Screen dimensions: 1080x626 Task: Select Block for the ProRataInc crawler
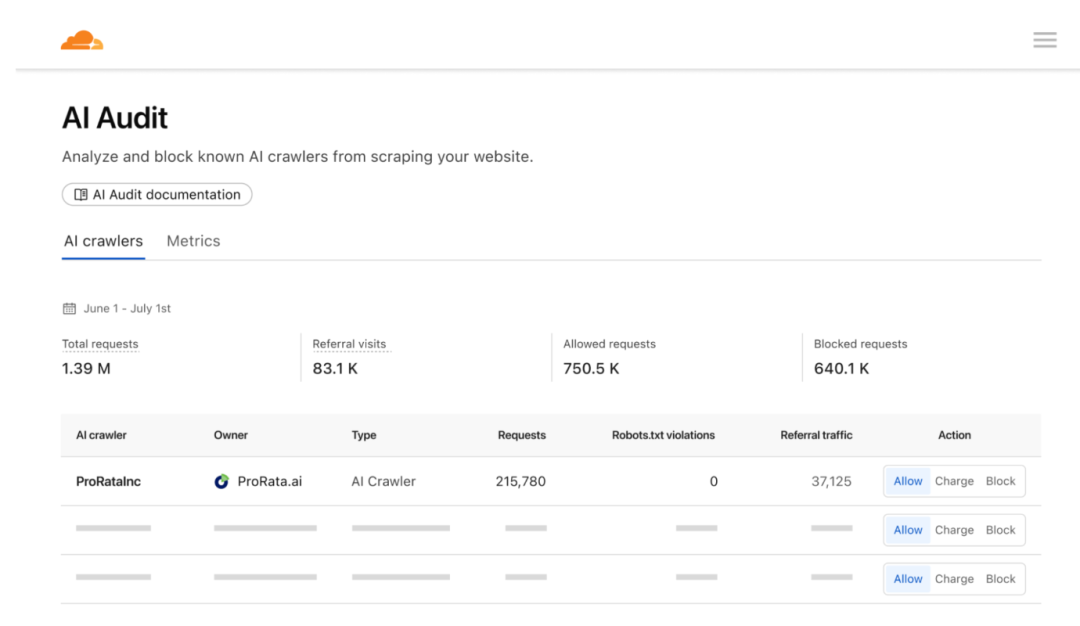(1000, 481)
